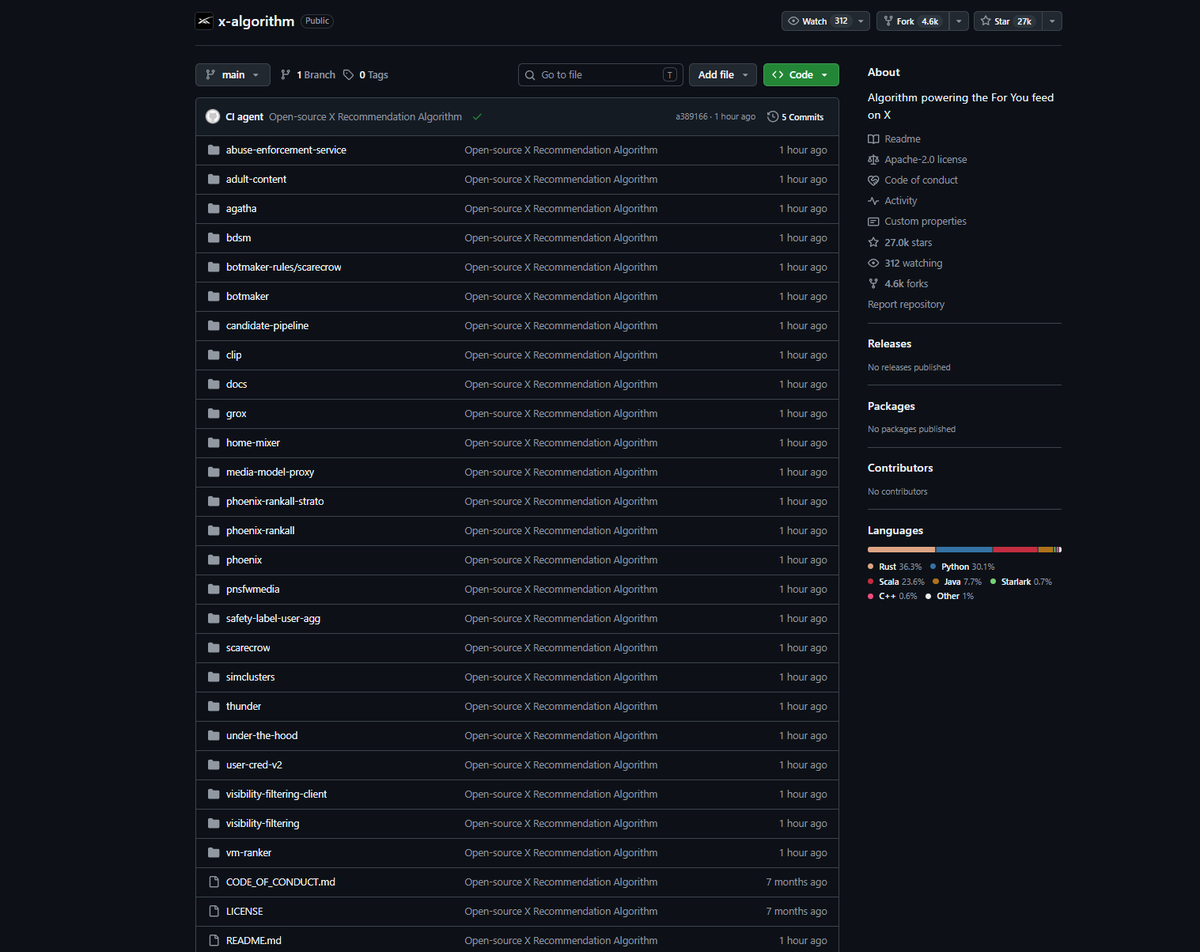This screenshot has height=952, width=1200.
Task: Click the folder icon next to agatha
Action: pyautogui.click(x=213, y=209)
